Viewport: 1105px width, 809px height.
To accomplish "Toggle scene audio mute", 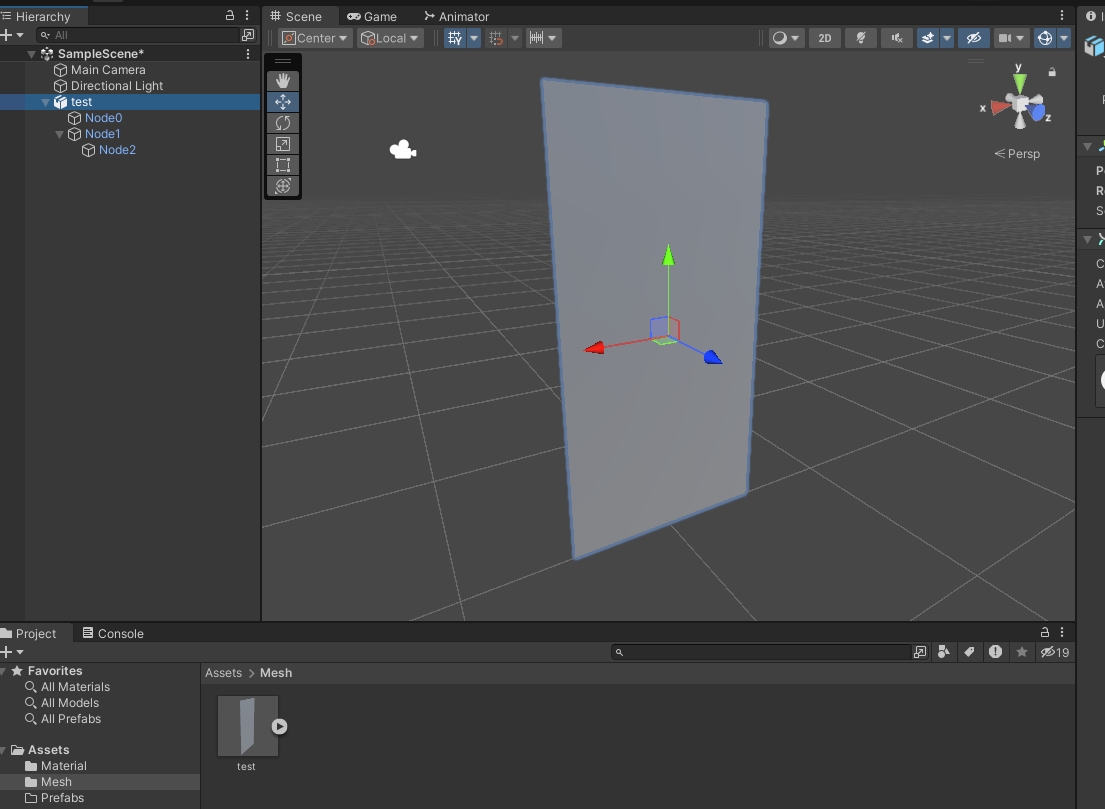I will click(x=896, y=38).
